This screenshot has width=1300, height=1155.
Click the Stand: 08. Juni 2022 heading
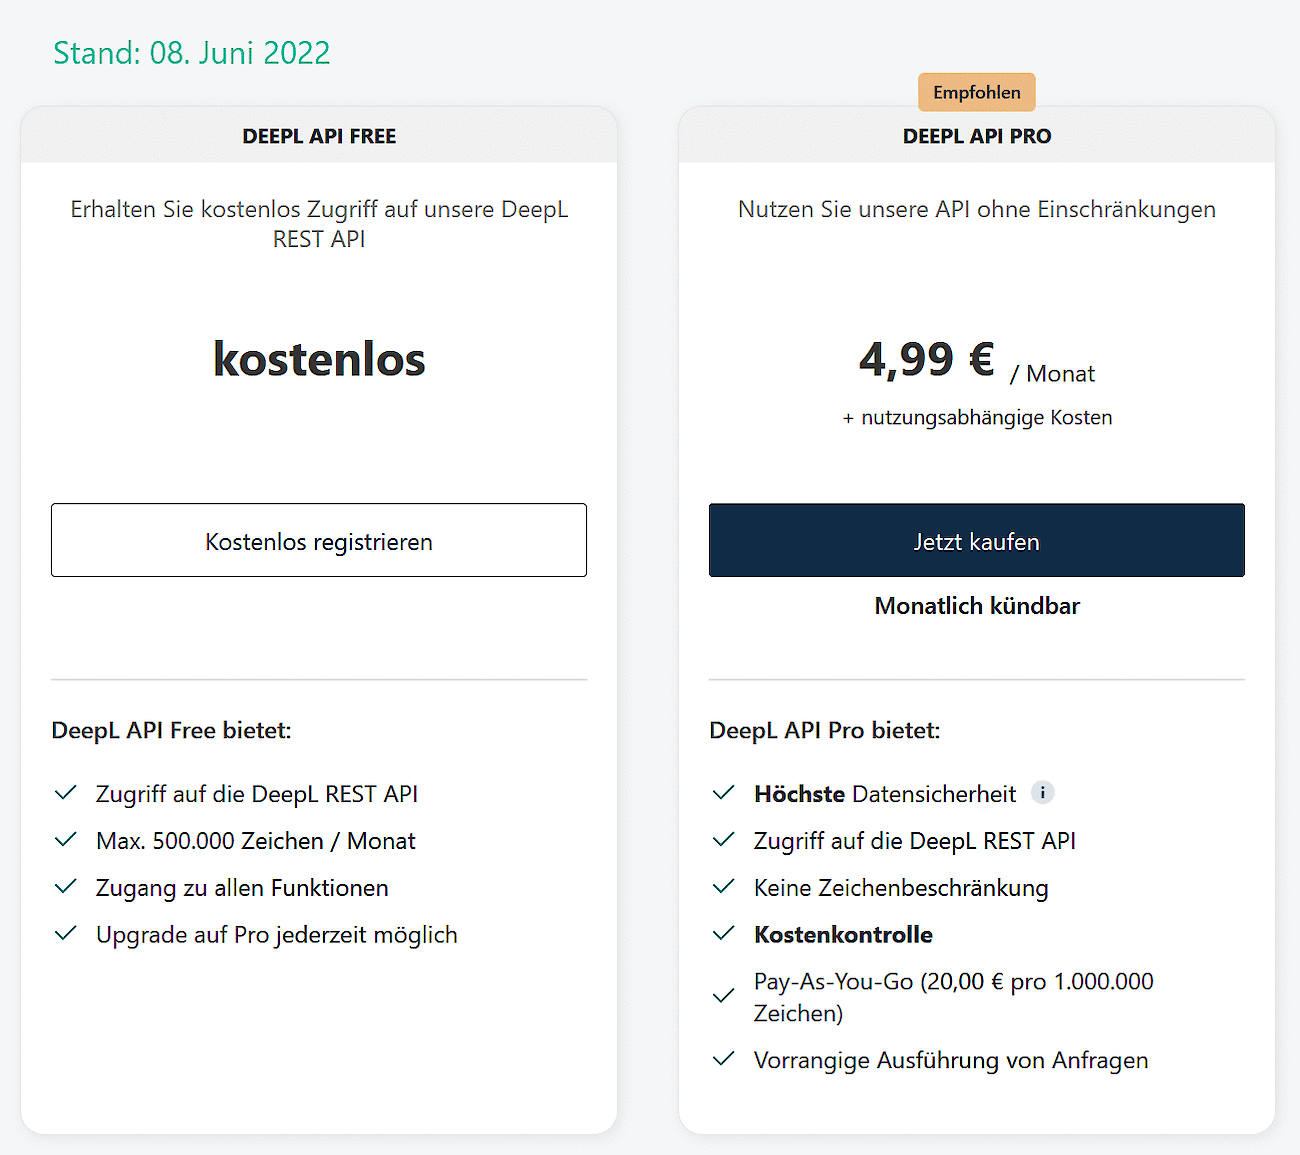coord(192,53)
